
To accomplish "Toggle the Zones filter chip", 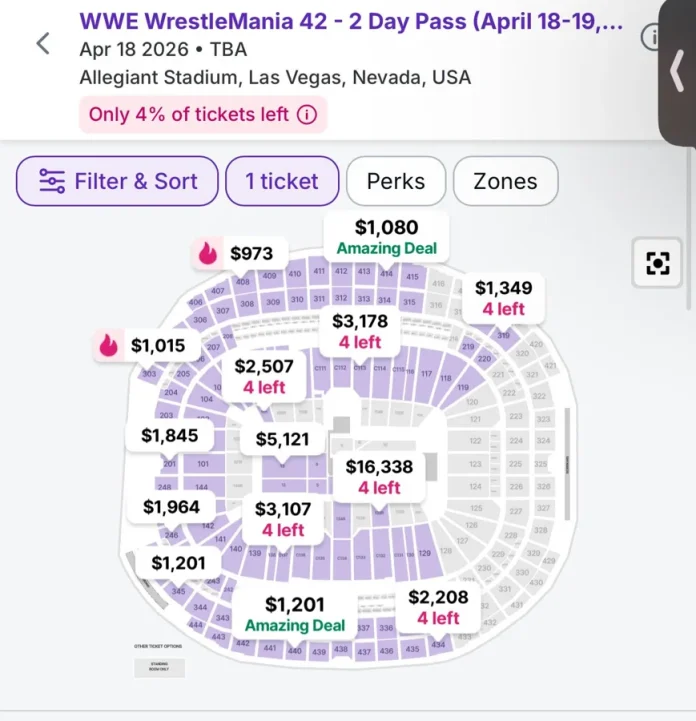I will coord(505,181).
